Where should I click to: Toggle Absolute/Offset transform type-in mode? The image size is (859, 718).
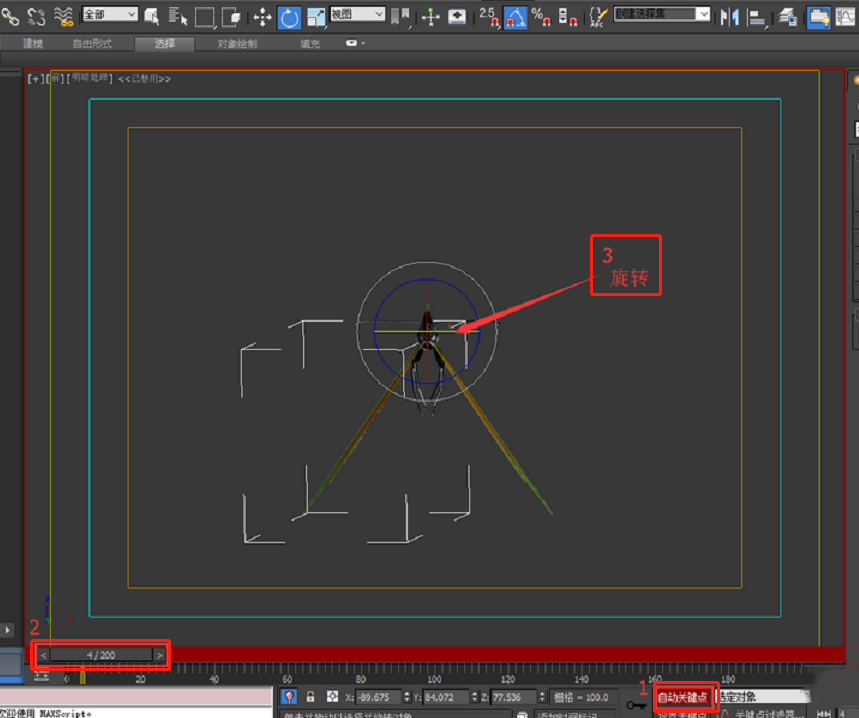pyautogui.click(x=333, y=697)
